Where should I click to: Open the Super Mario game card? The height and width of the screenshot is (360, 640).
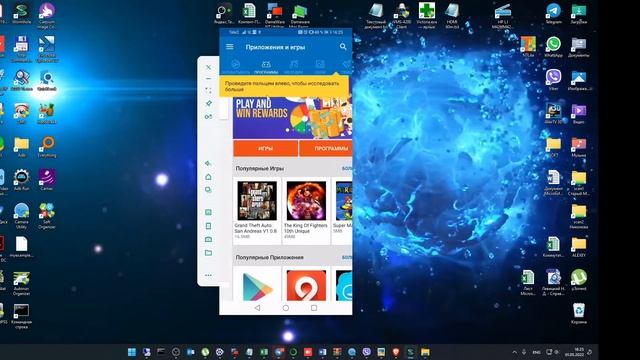pos(342,211)
